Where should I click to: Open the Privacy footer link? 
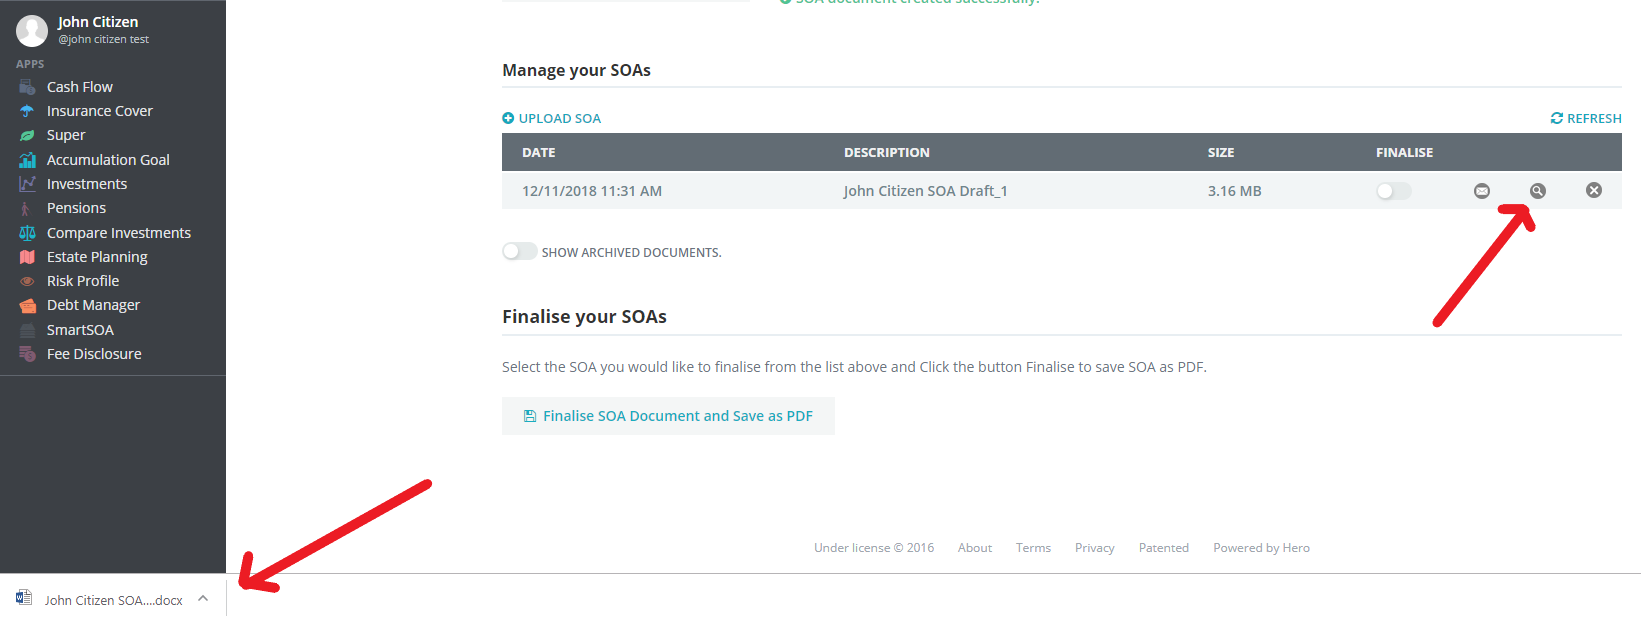[1094, 548]
